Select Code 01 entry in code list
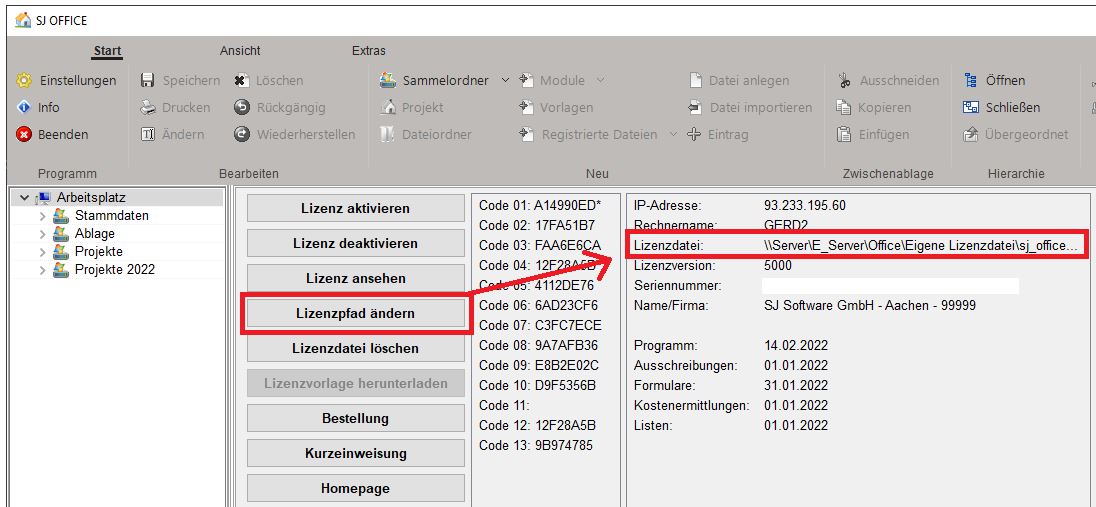The width and height of the screenshot is (1096, 507). [540, 205]
